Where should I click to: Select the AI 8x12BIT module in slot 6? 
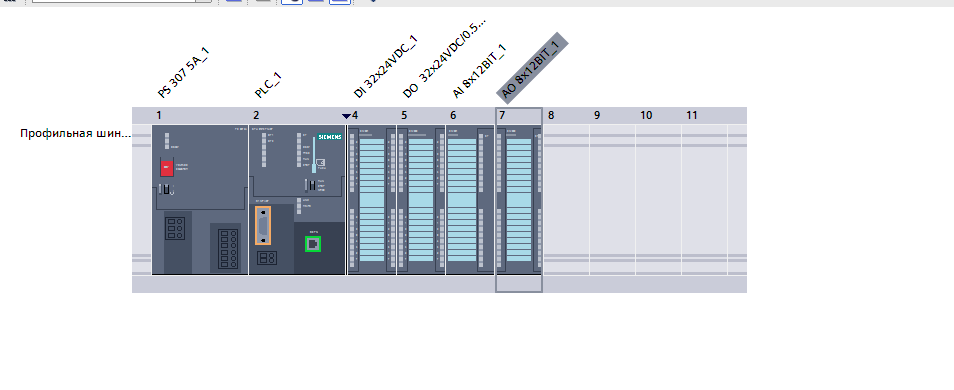[470, 200]
